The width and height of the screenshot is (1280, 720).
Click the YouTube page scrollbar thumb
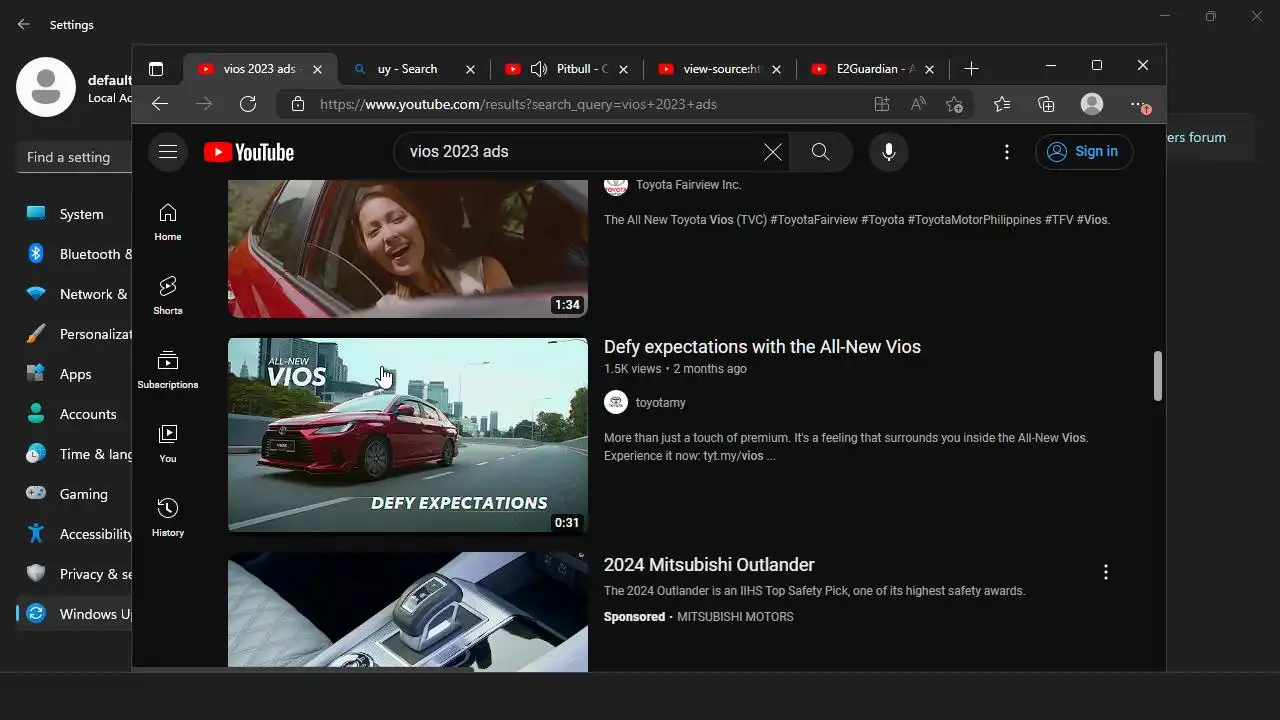[x=1158, y=376]
